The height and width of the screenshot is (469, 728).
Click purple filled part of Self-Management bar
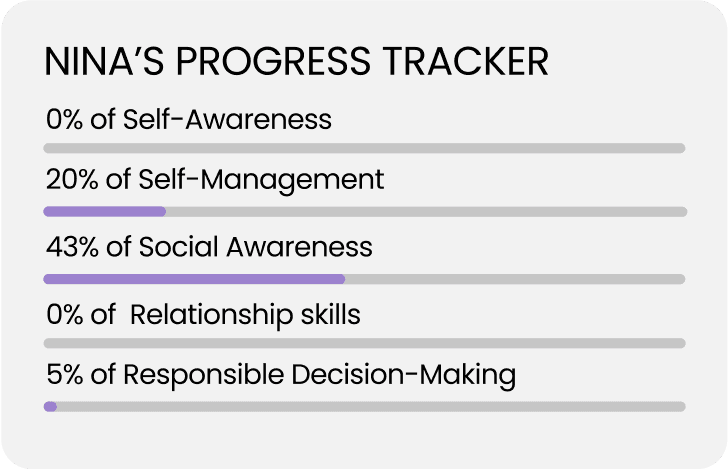point(104,211)
